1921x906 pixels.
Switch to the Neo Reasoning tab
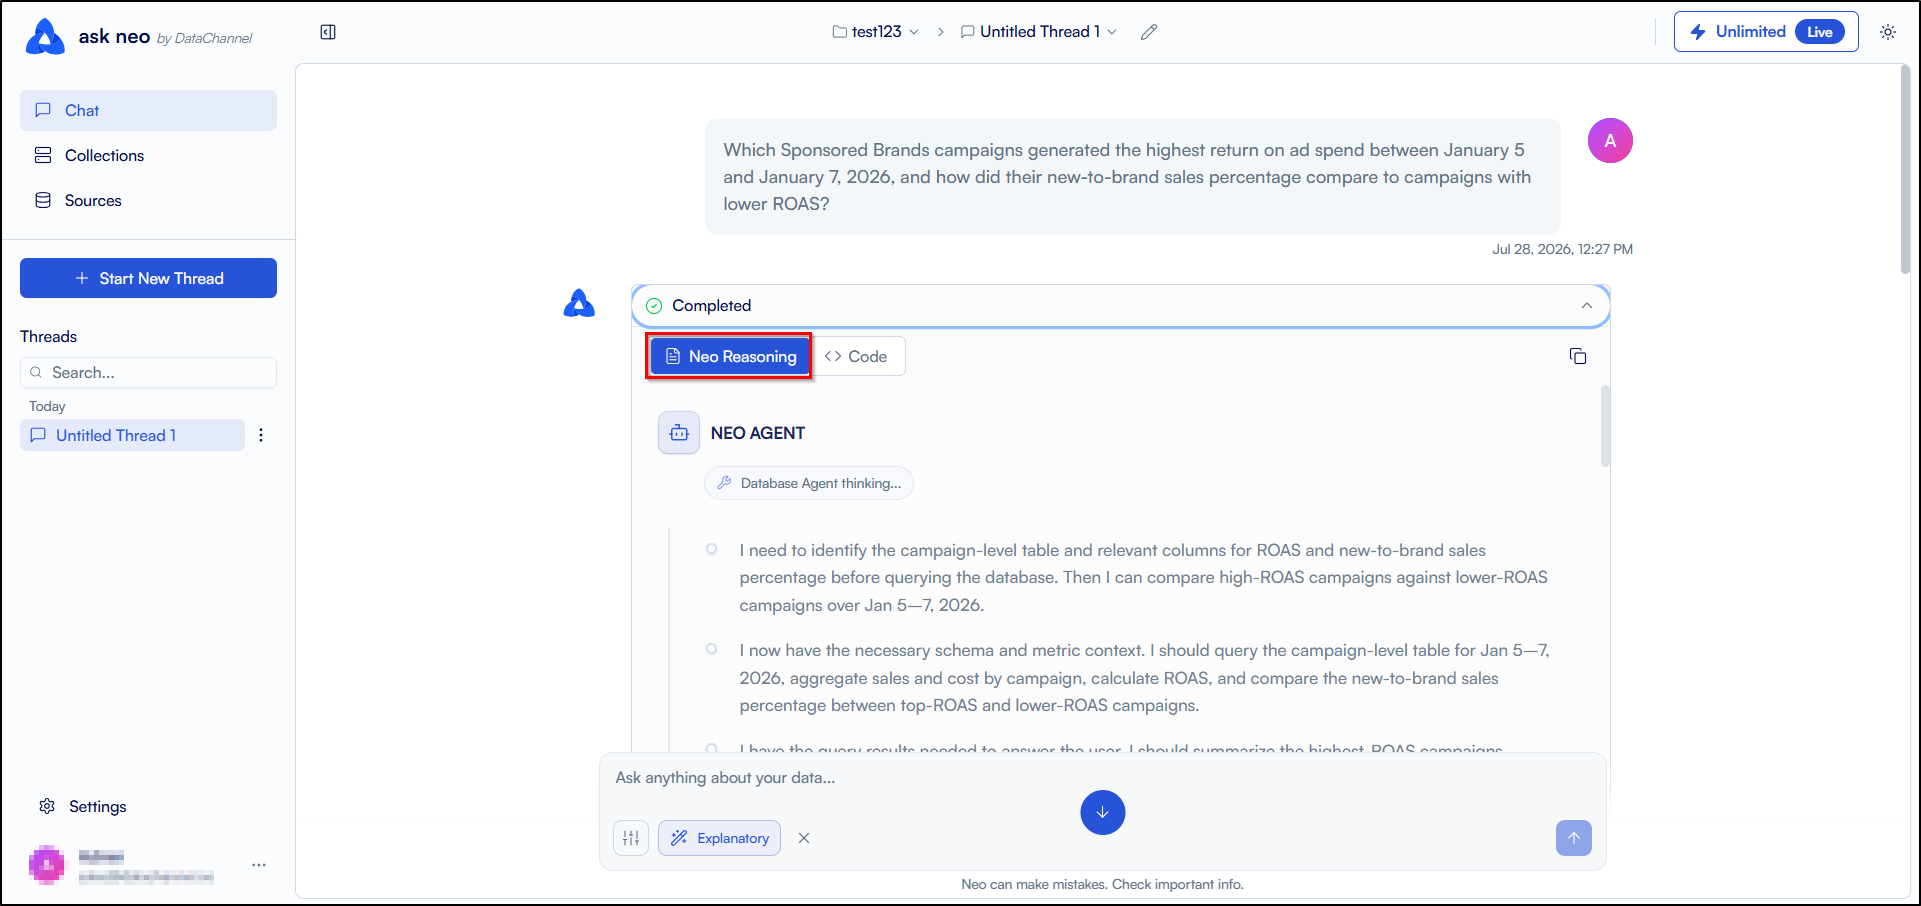[729, 356]
